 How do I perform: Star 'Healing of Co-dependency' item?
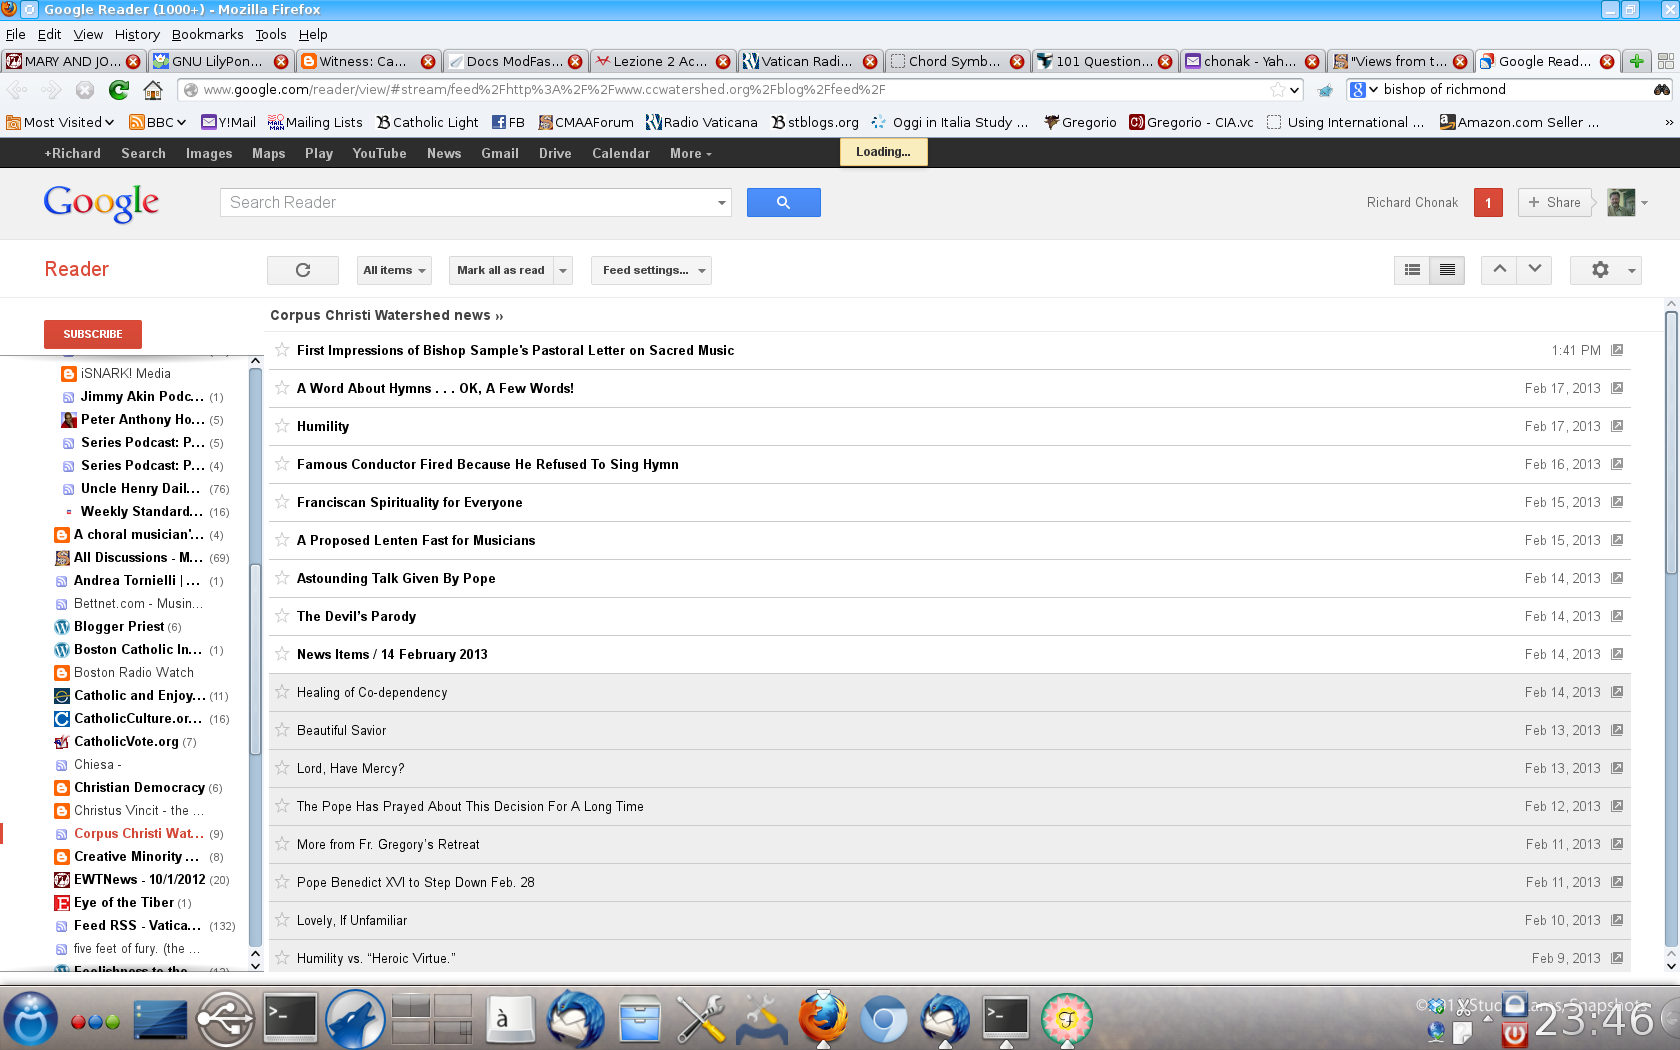point(282,692)
